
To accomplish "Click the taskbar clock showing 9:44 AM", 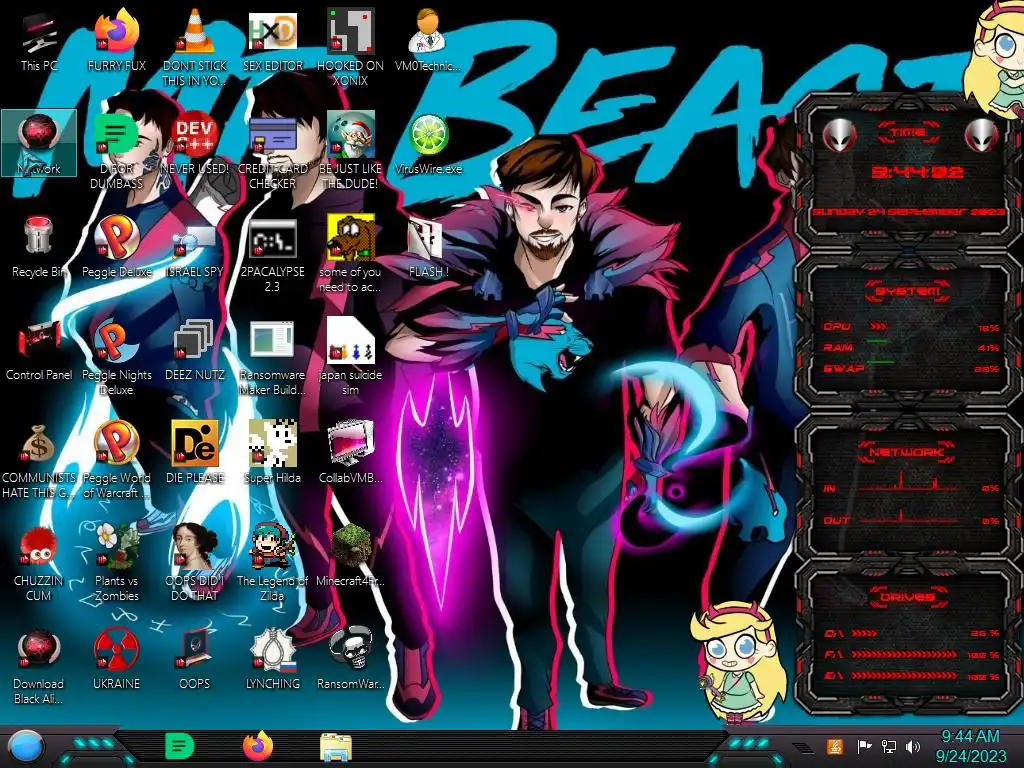I will coord(970,746).
